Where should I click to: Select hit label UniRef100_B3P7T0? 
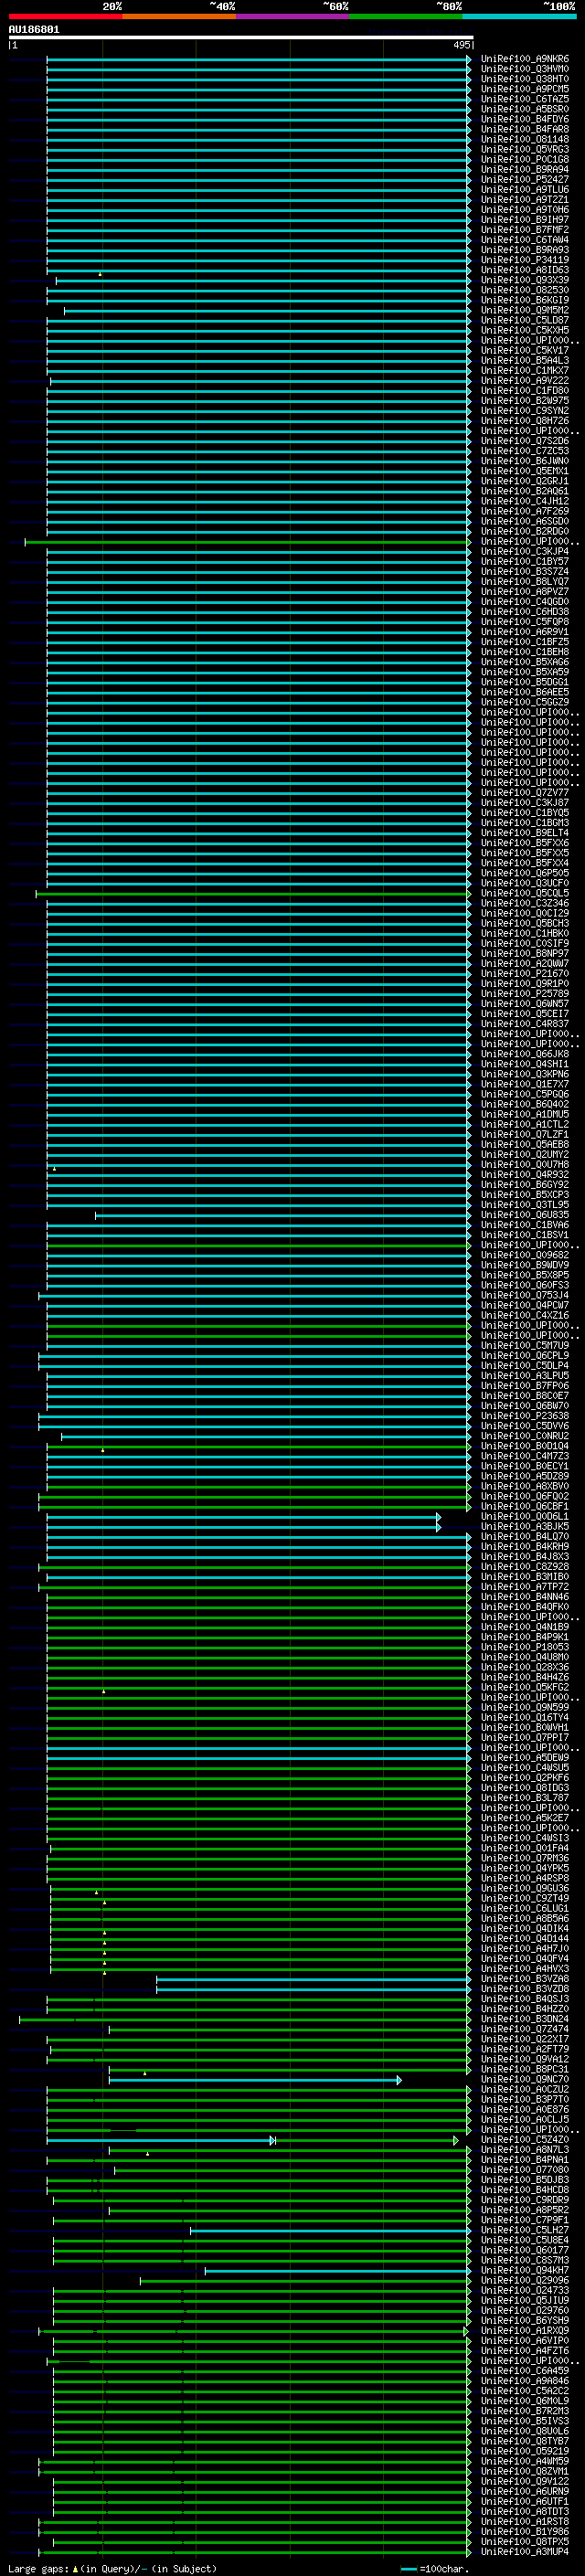525,2099
